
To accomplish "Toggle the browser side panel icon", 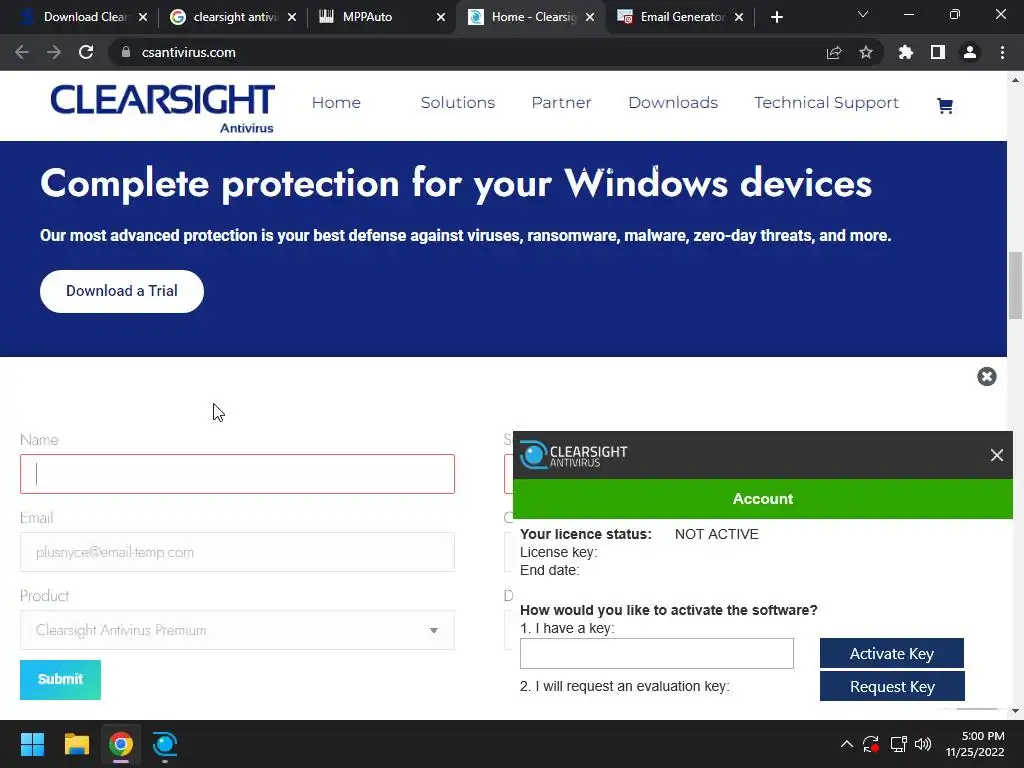I will [x=937, y=52].
